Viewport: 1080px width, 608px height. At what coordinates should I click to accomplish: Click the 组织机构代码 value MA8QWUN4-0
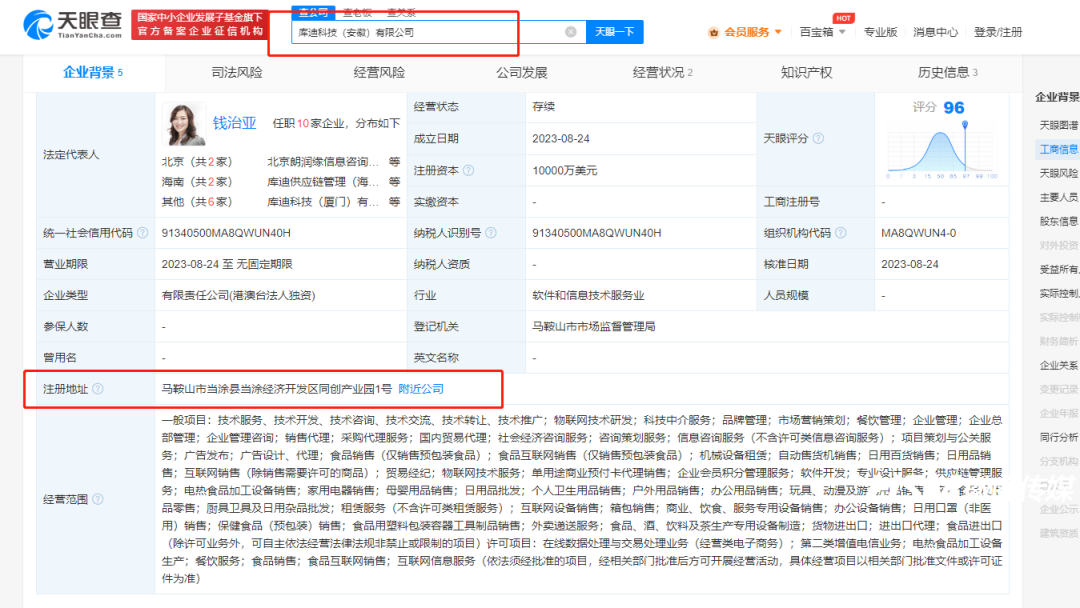coord(918,233)
